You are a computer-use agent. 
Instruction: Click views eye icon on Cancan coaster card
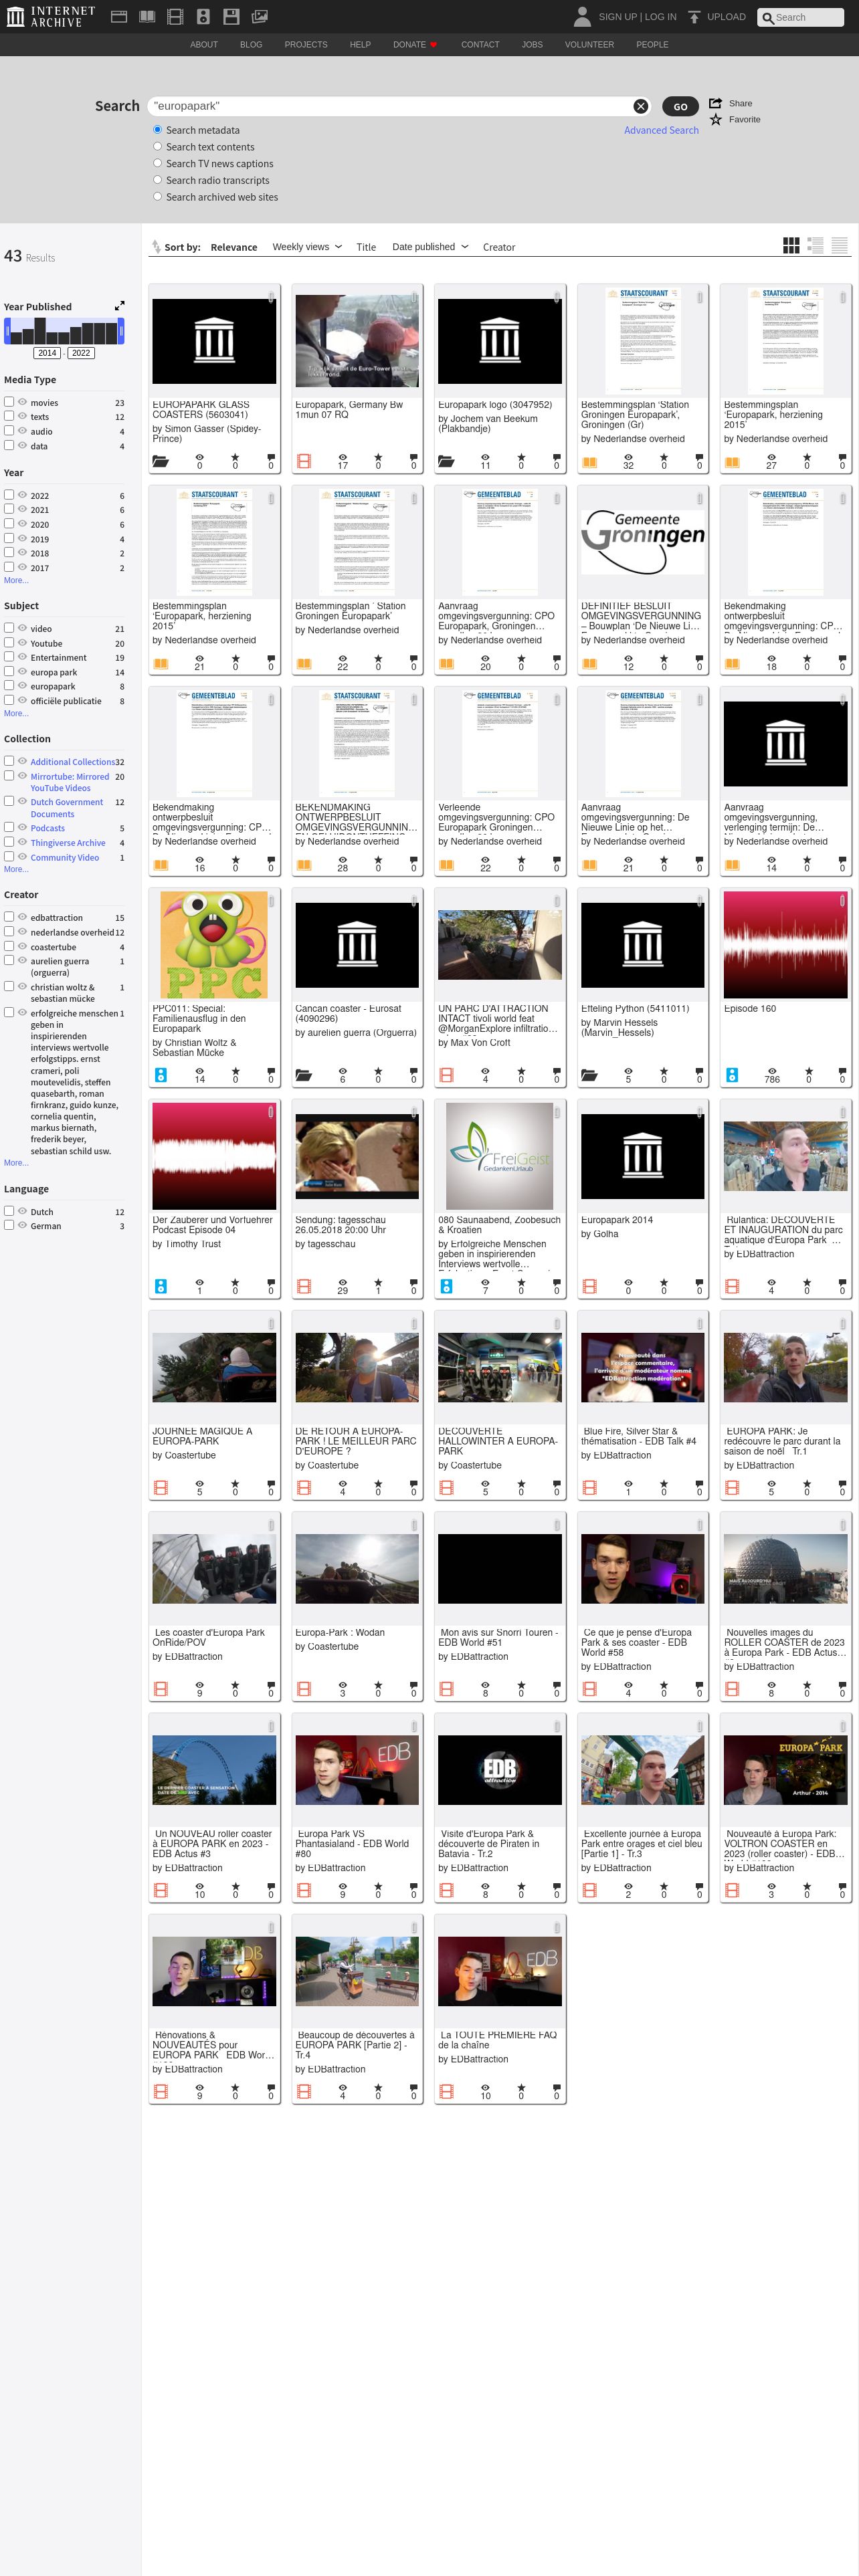click(x=342, y=1071)
